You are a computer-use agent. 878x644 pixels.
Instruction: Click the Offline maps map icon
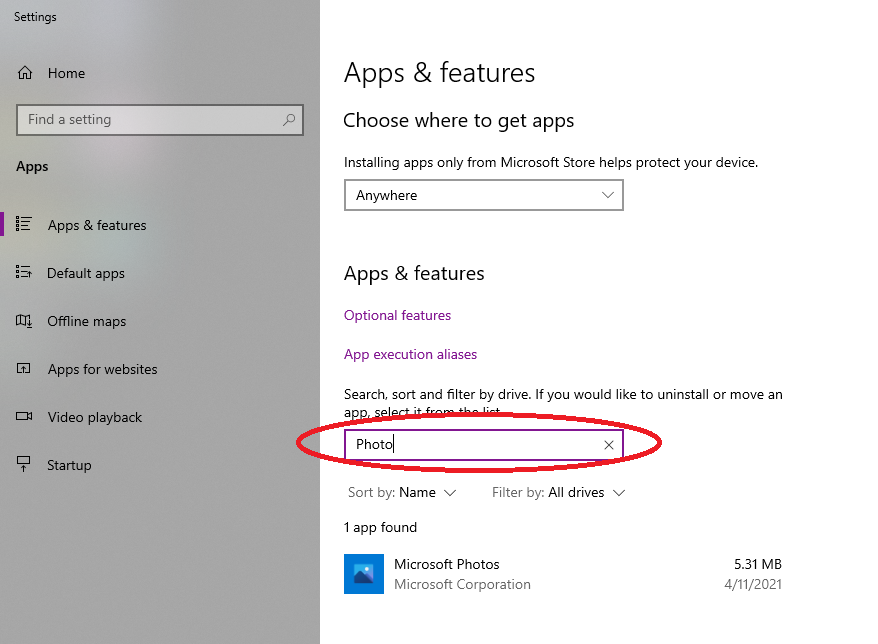[x=24, y=321]
